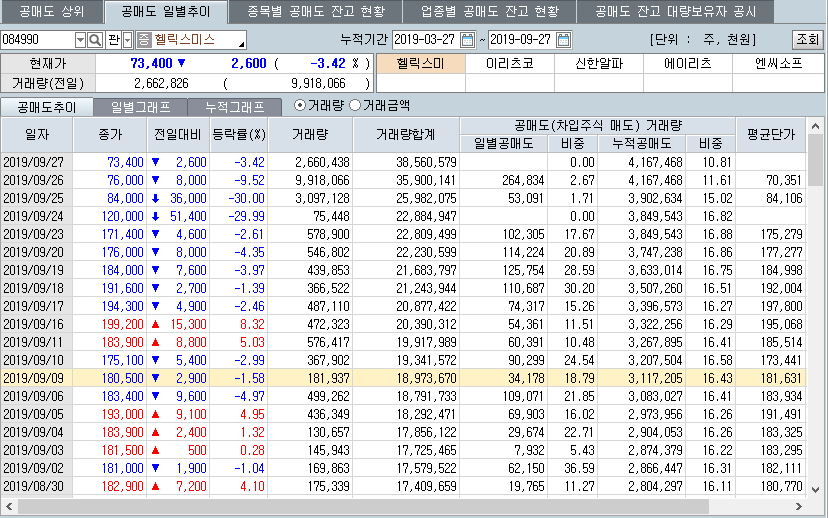Click the 조회 search button

(807, 40)
